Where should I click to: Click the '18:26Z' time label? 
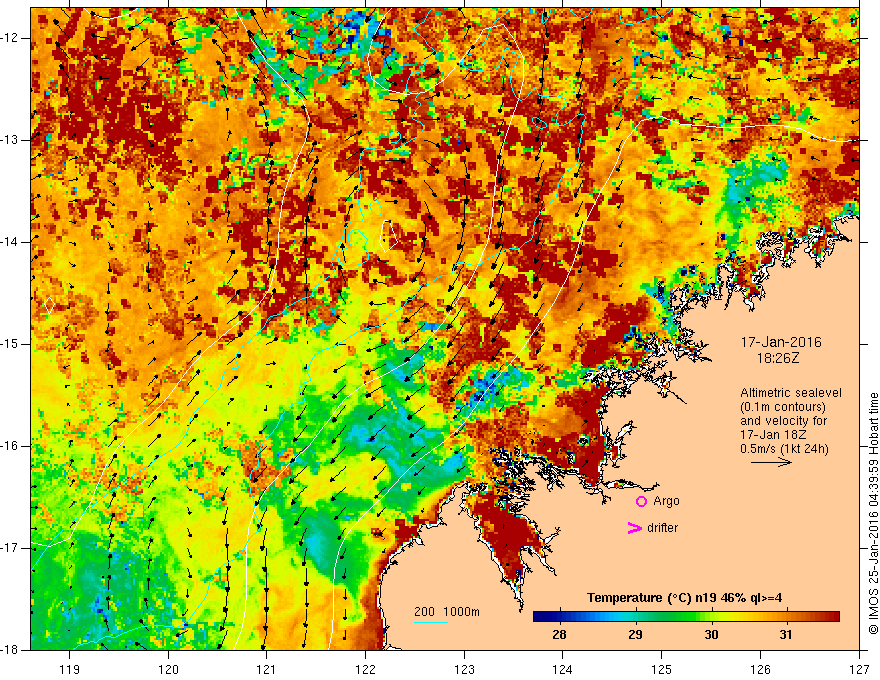(777, 358)
